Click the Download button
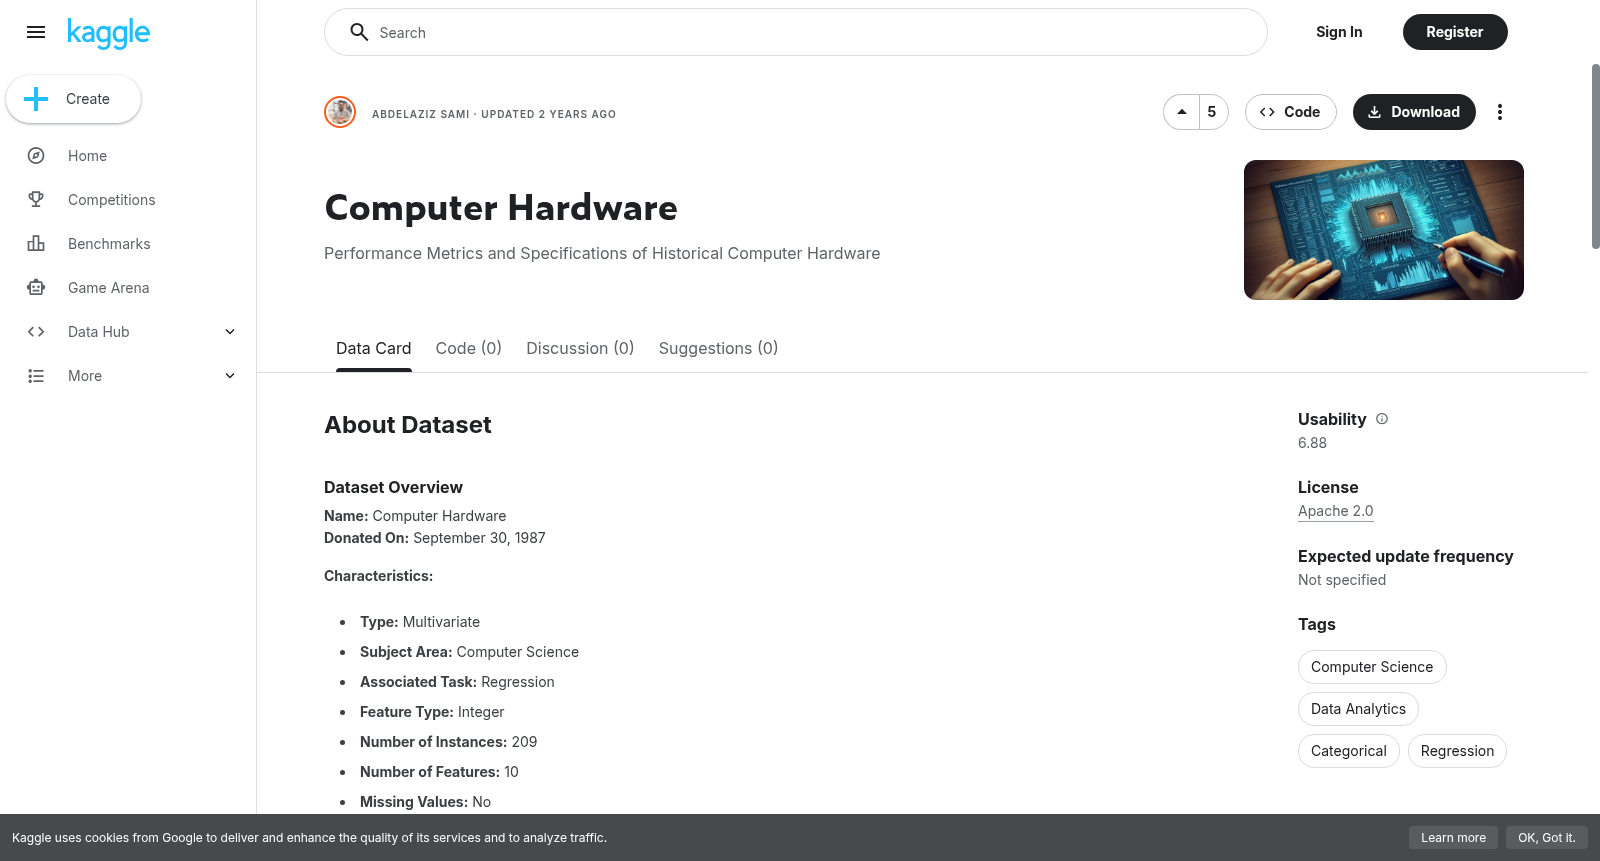Image resolution: width=1600 pixels, height=861 pixels. click(x=1414, y=112)
